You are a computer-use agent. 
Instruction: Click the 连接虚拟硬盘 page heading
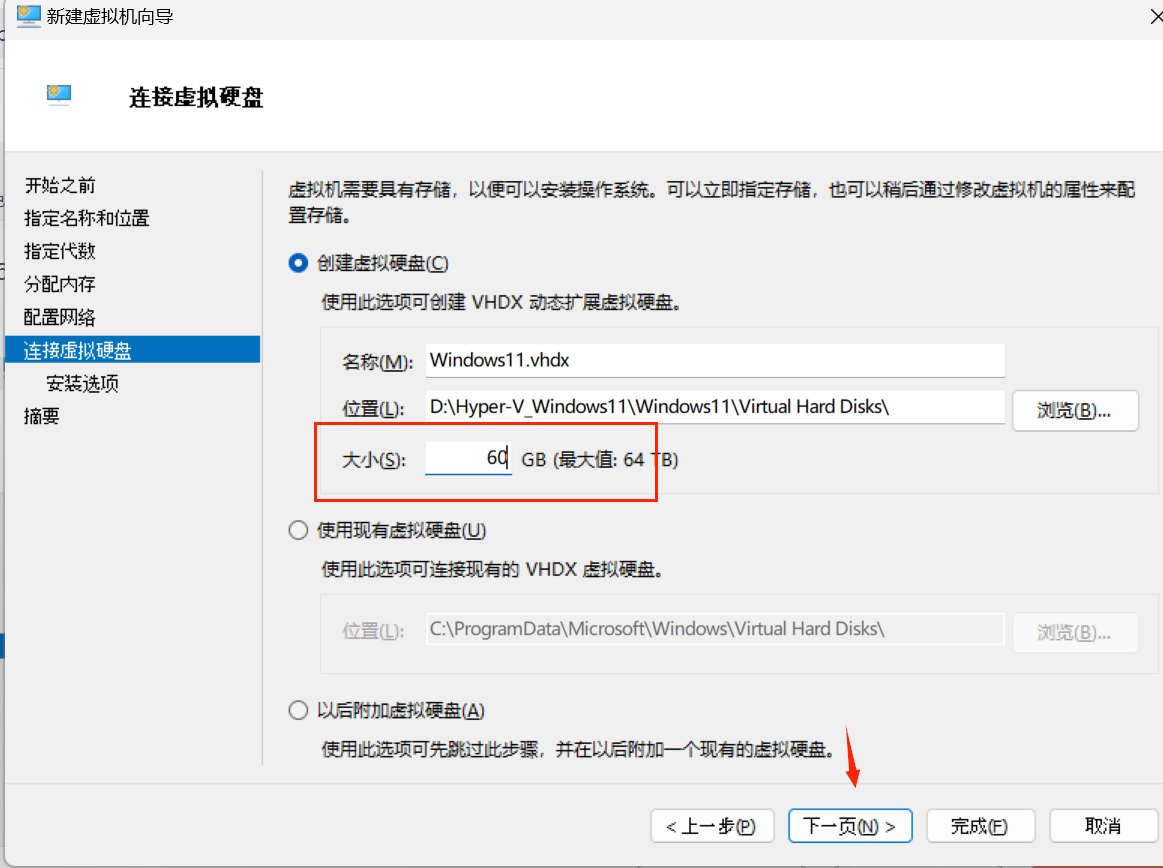(197, 97)
